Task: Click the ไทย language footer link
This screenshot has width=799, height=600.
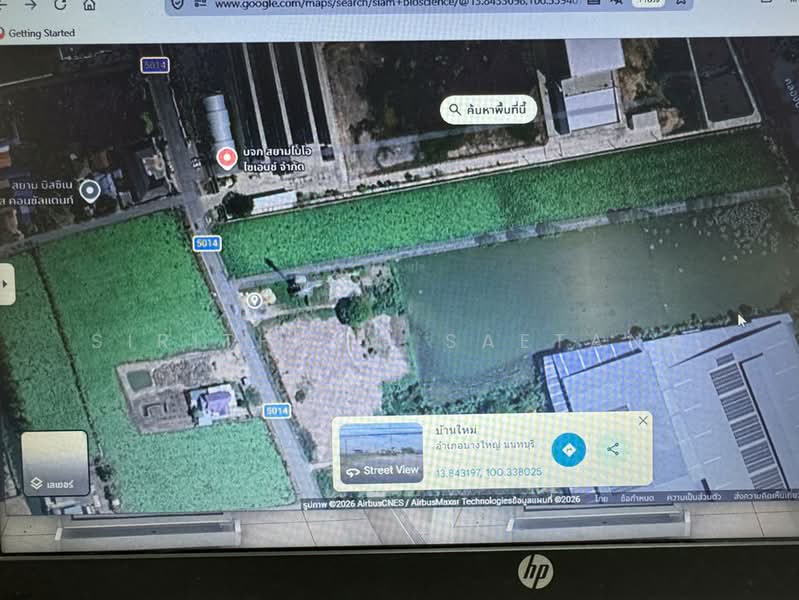Action: 601,498
